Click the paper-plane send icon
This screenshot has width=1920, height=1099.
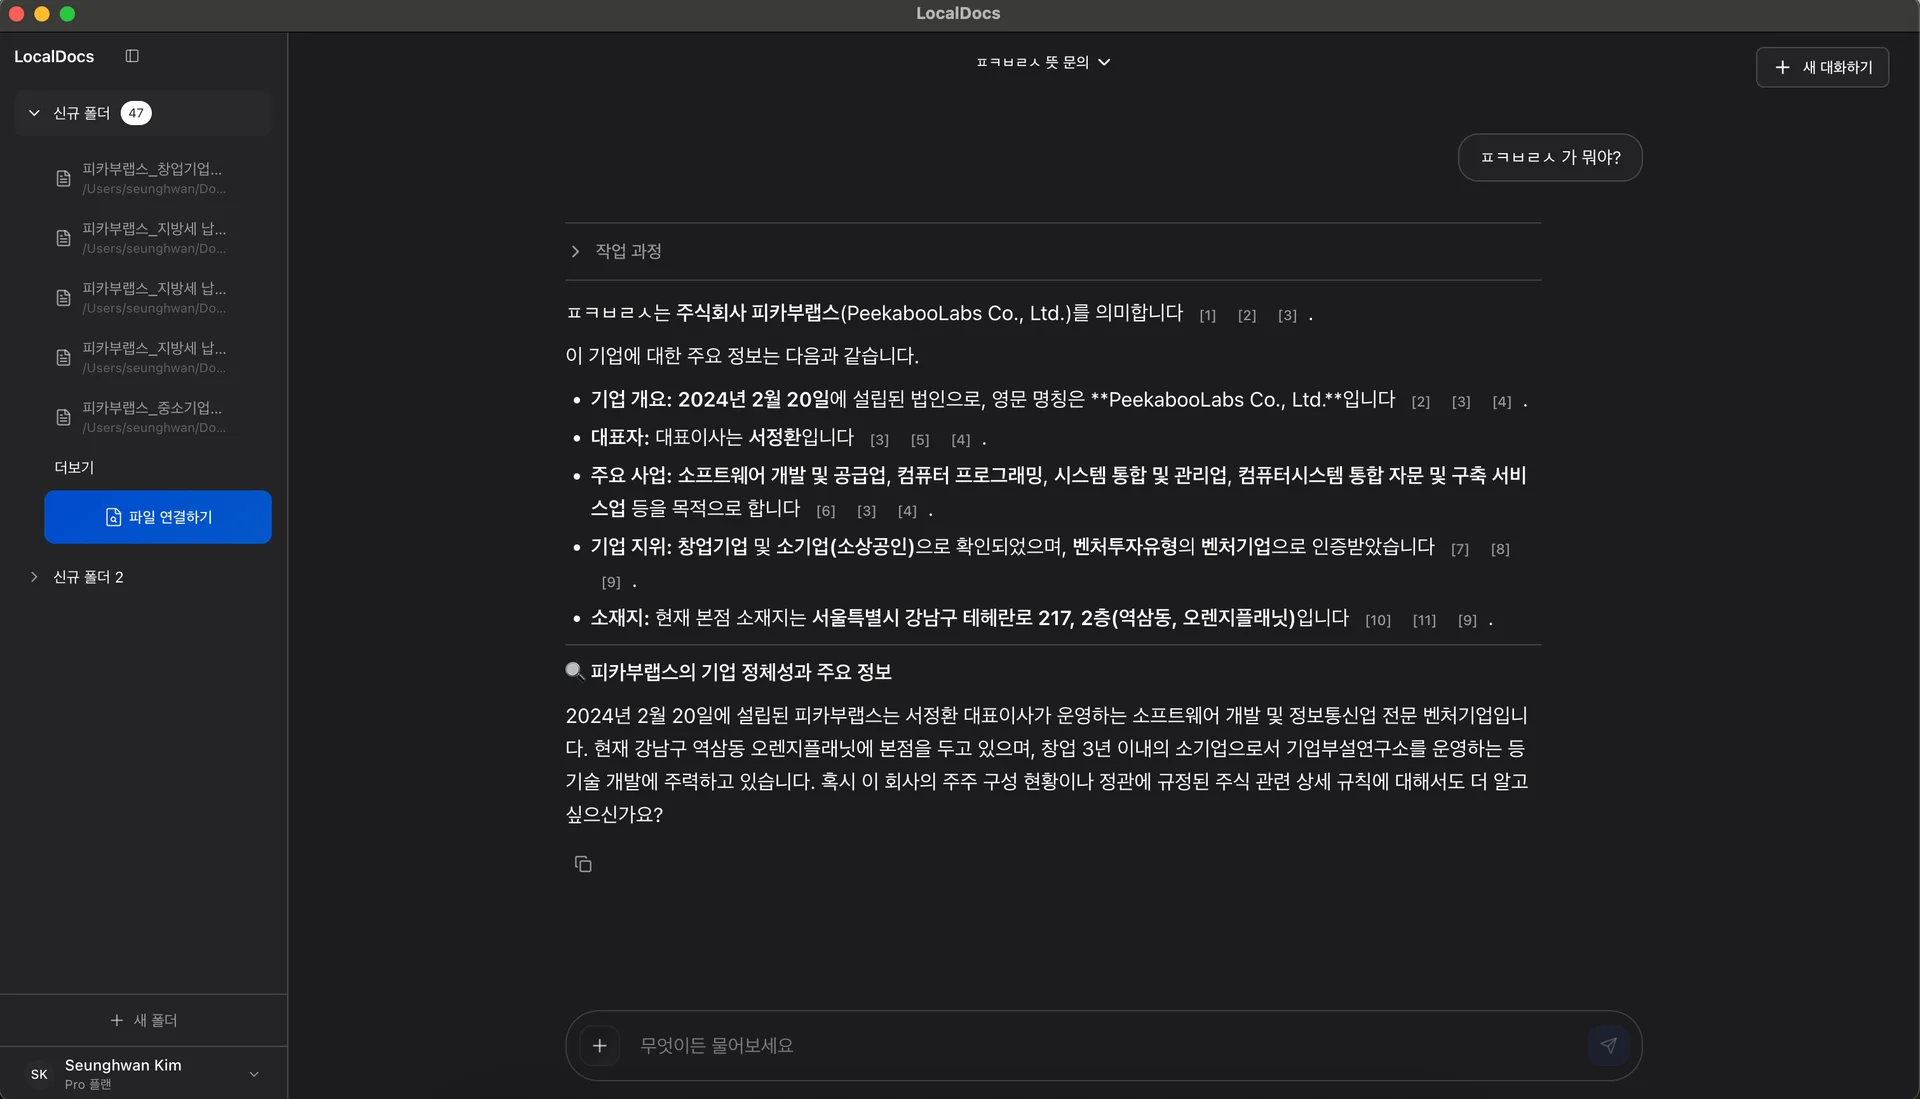[x=1608, y=1045]
